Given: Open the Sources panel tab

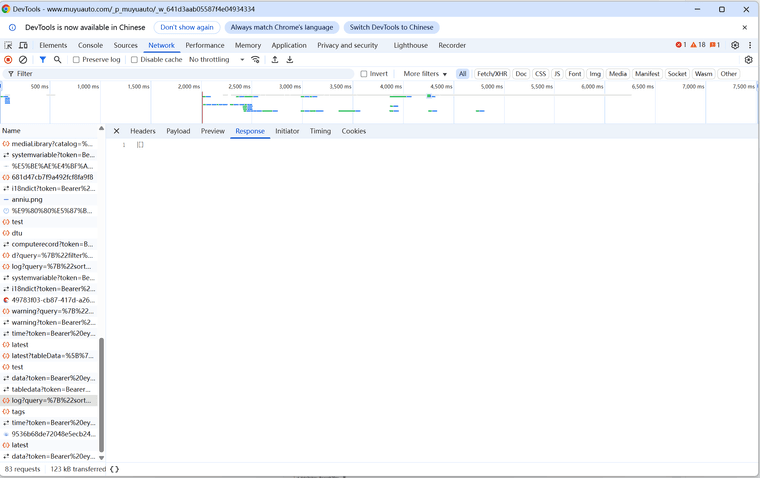Looking at the screenshot, I should (126, 45).
